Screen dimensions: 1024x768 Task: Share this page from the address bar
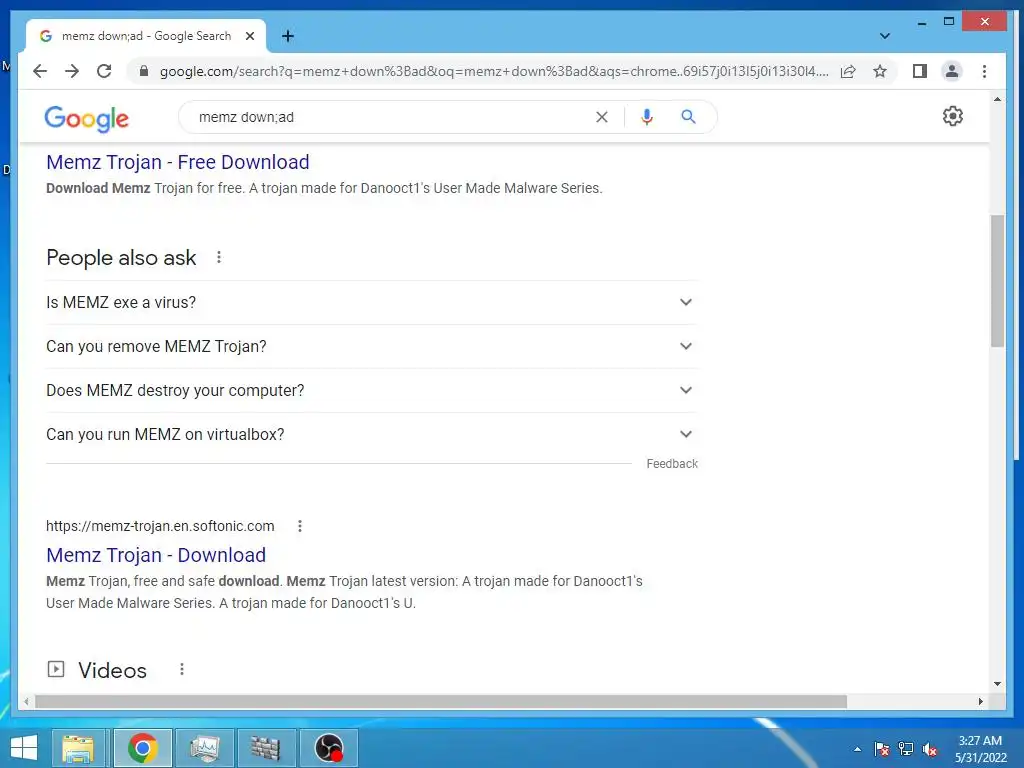point(848,71)
